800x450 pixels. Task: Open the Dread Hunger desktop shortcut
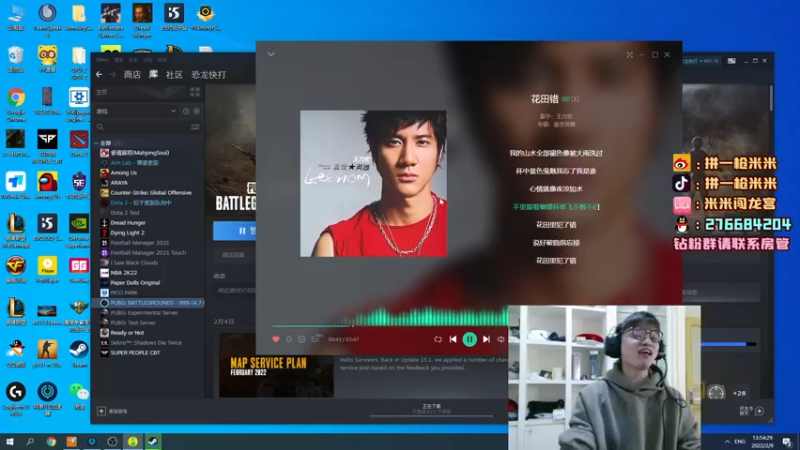click(142, 19)
